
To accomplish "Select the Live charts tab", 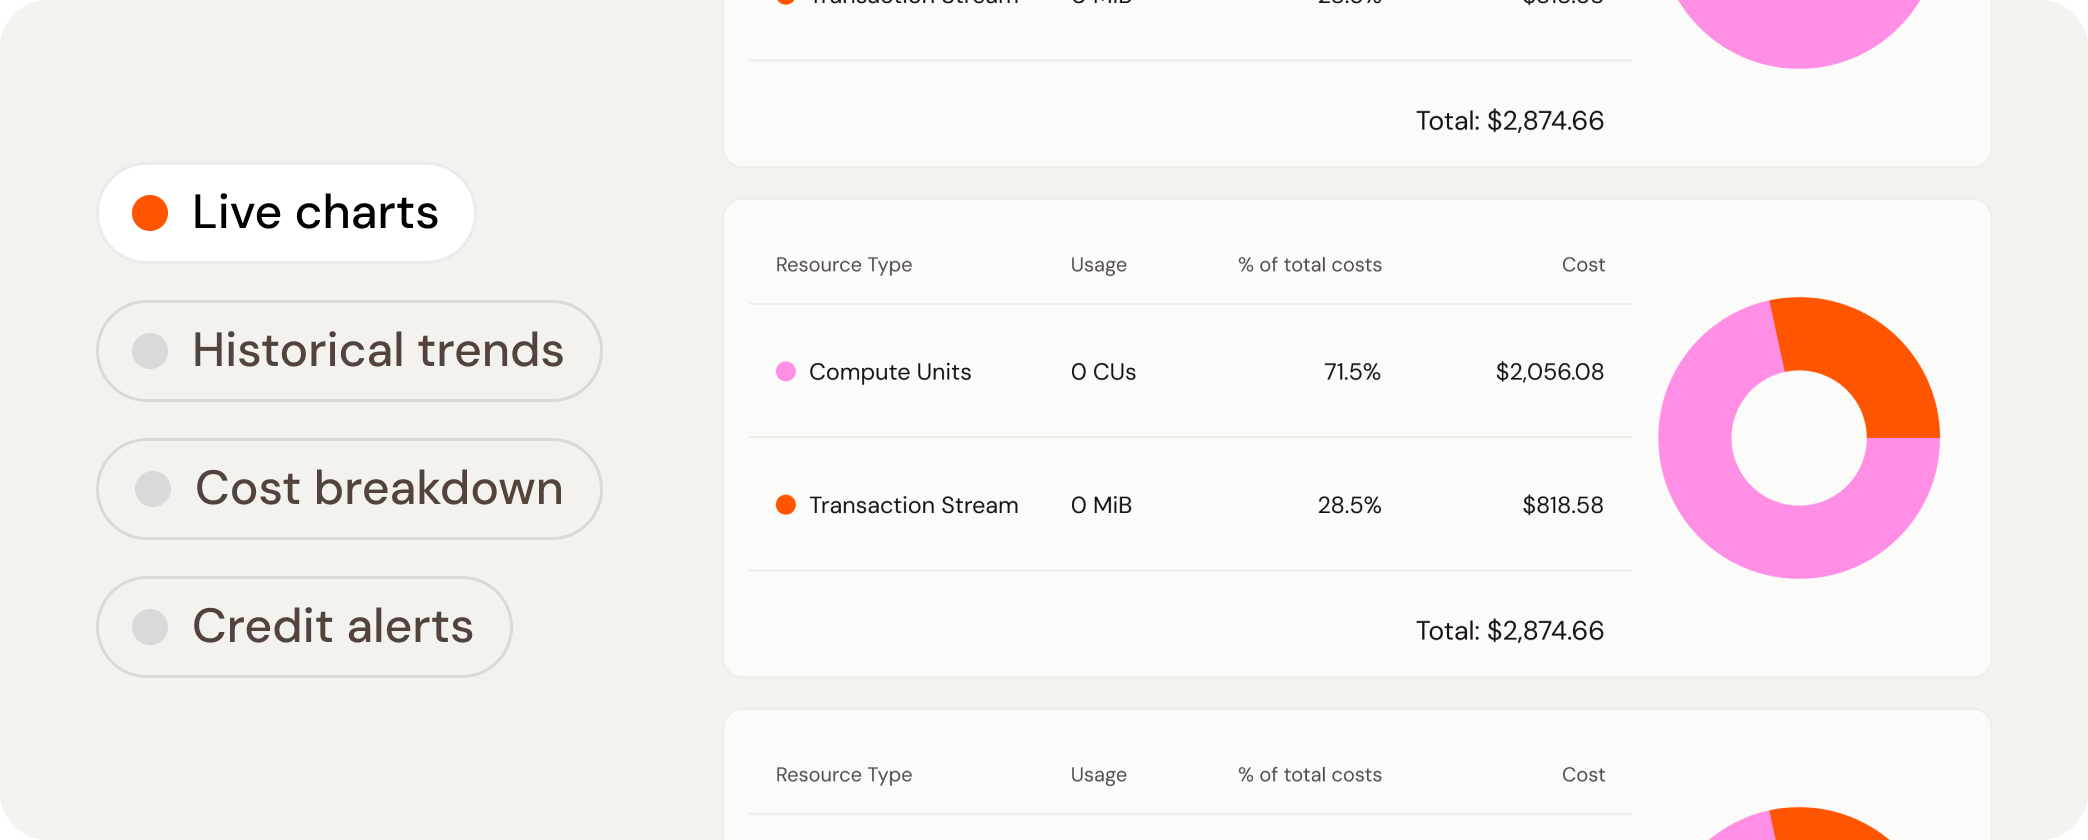I will (286, 213).
